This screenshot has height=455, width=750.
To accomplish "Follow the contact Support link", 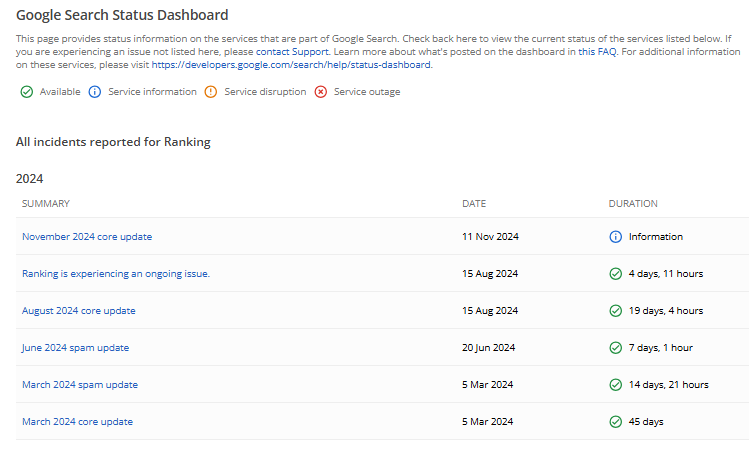I will (292, 52).
